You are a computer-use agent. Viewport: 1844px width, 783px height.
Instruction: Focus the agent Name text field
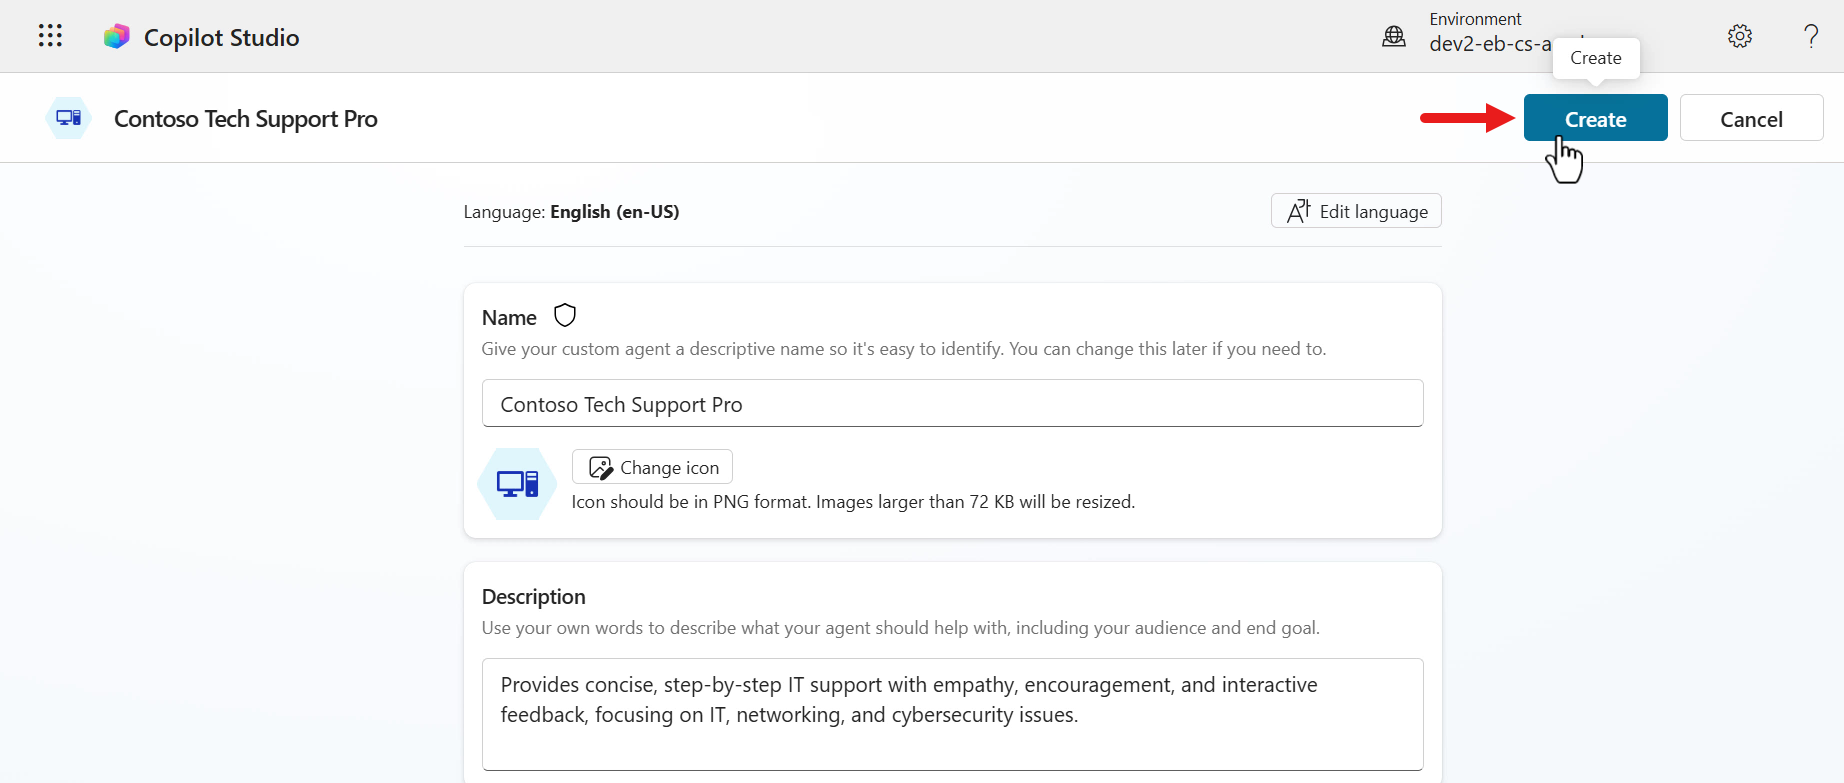tap(951, 404)
